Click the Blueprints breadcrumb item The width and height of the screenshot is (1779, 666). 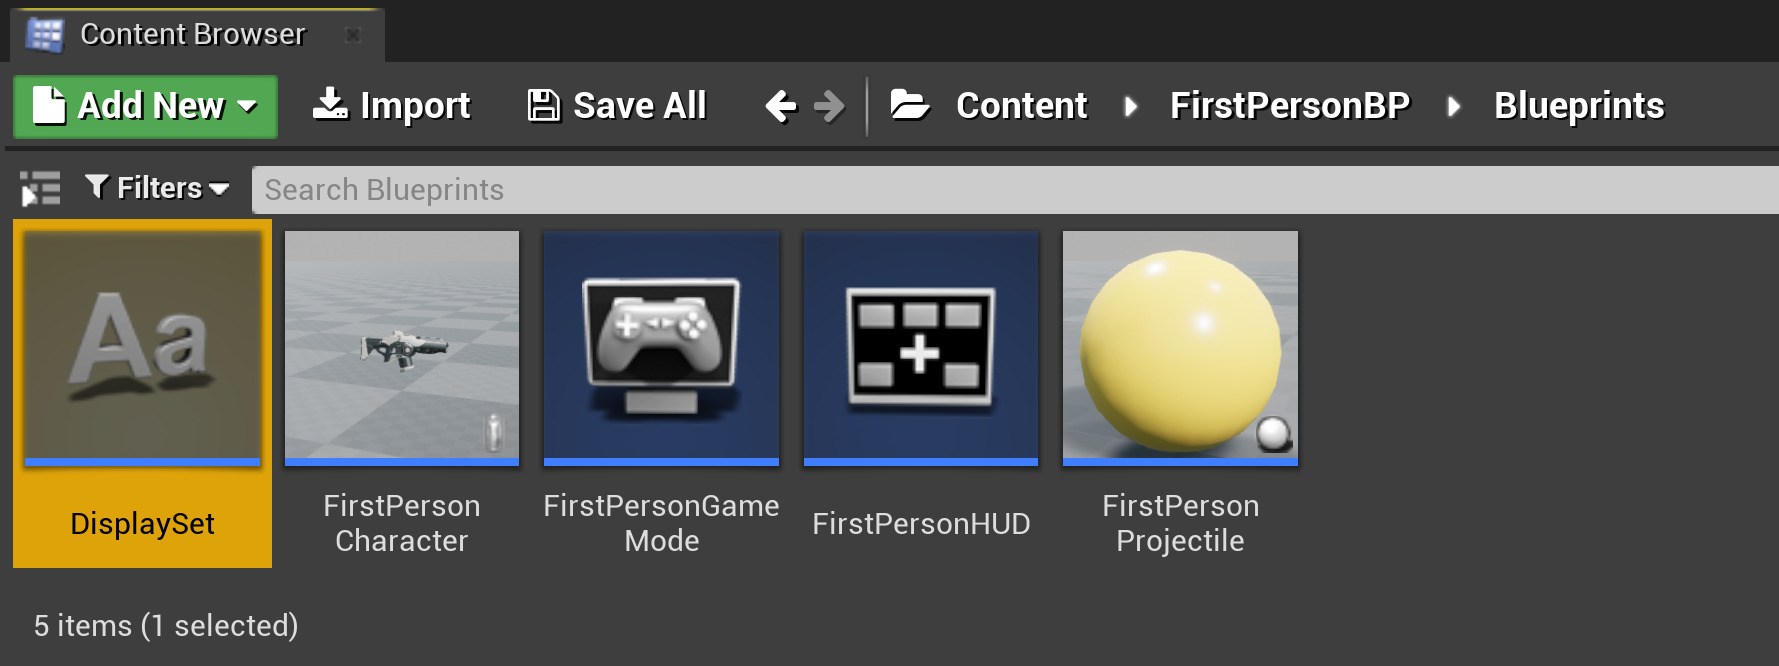tap(1578, 104)
